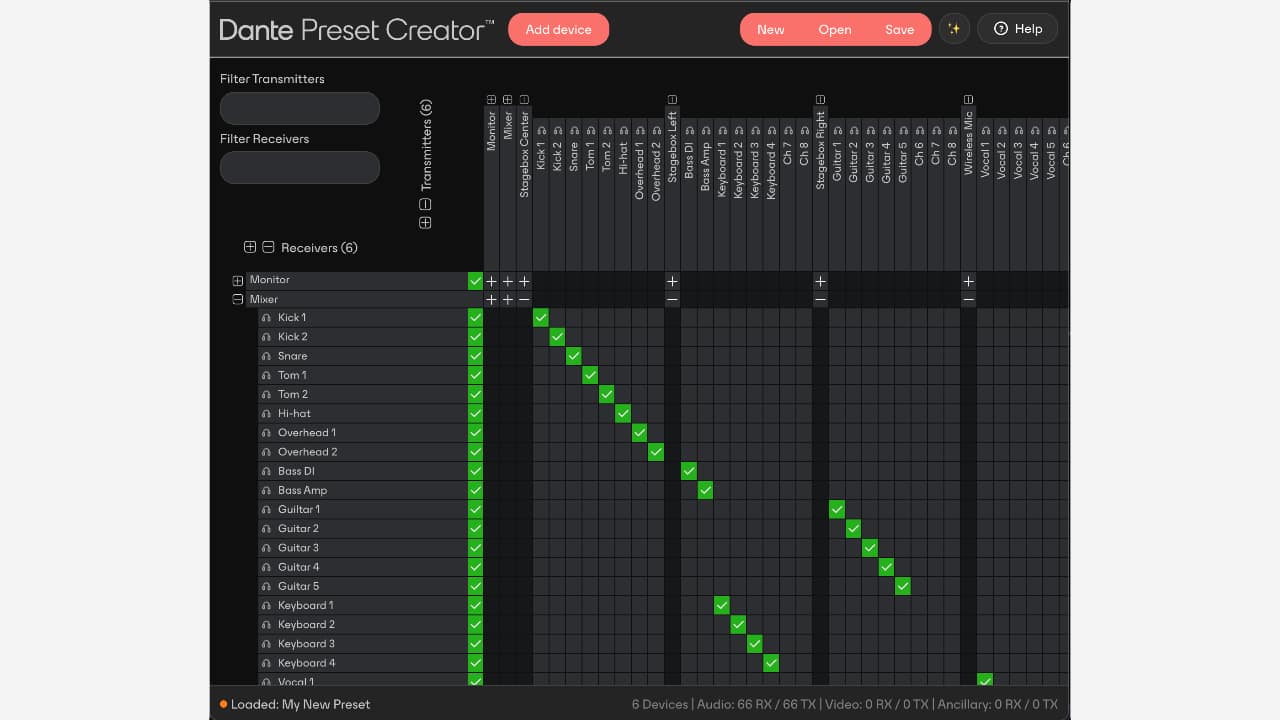Click headphone icon above Tom 2 transmitter column
1280x720 pixels.
(x=607, y=131)
